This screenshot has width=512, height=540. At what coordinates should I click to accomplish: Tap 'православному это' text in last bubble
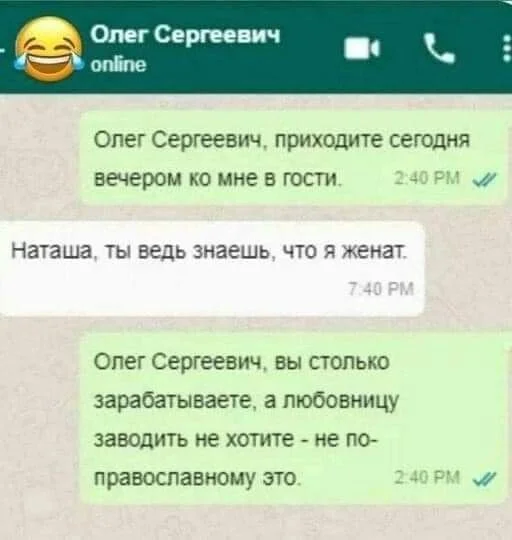pyautogui.click(x=197, y=479)
